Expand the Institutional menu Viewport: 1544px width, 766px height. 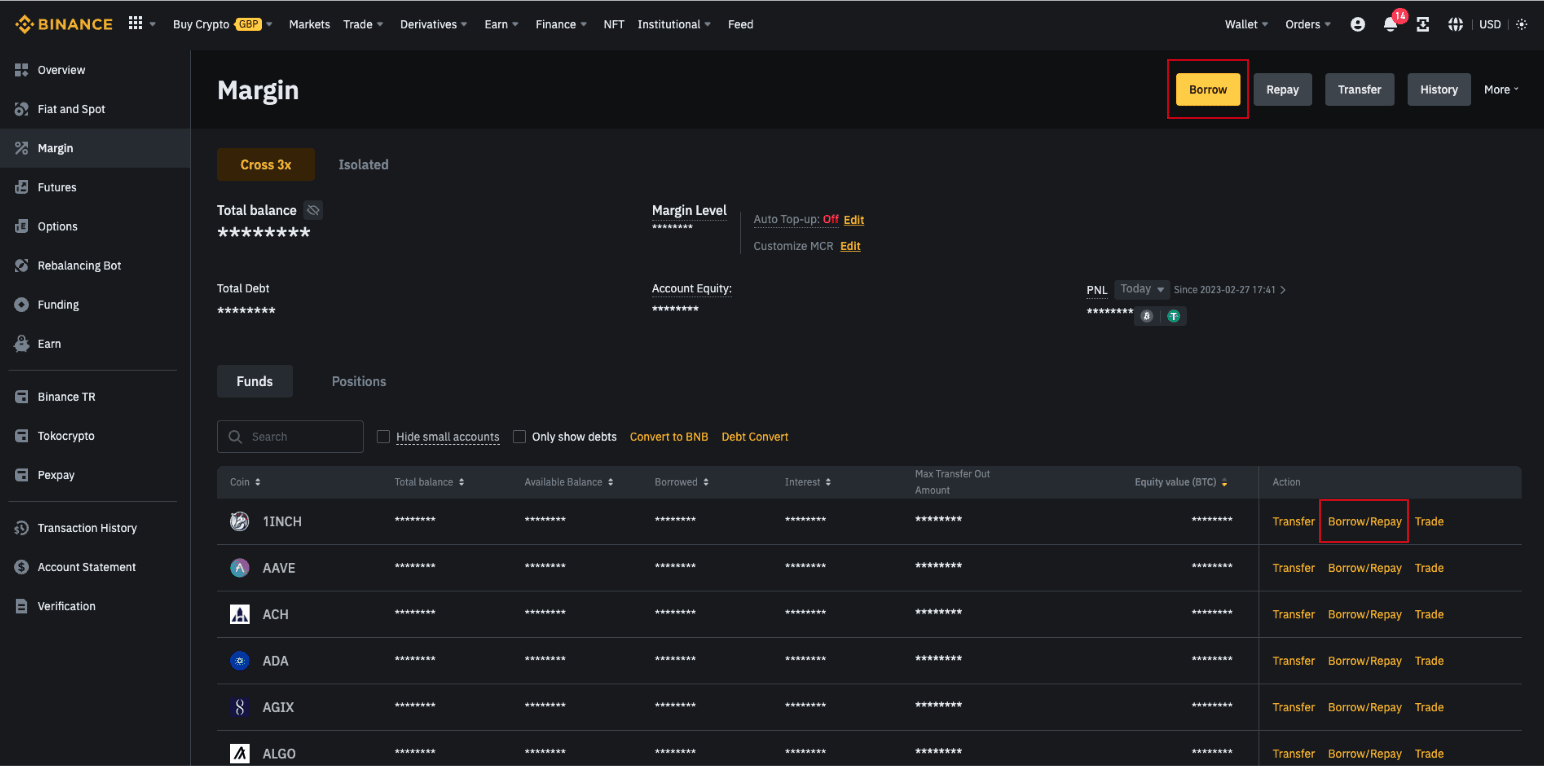point(674,24)
